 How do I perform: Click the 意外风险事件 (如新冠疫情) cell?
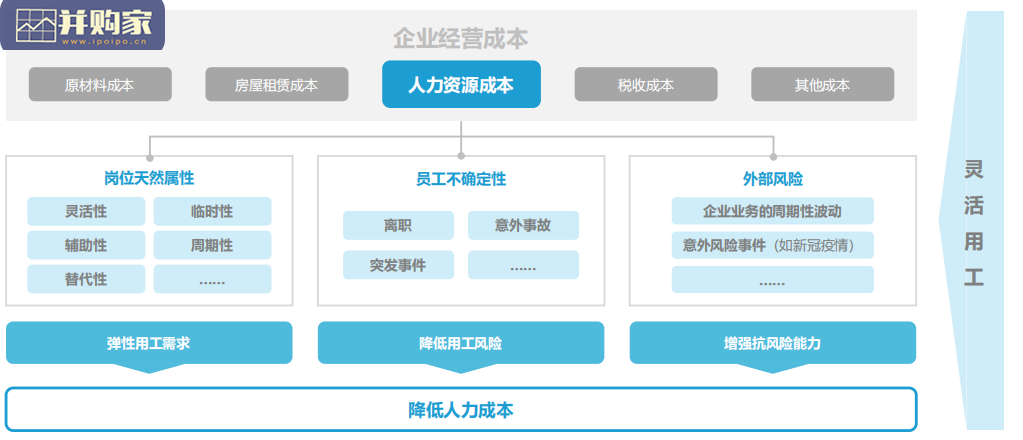772,245
